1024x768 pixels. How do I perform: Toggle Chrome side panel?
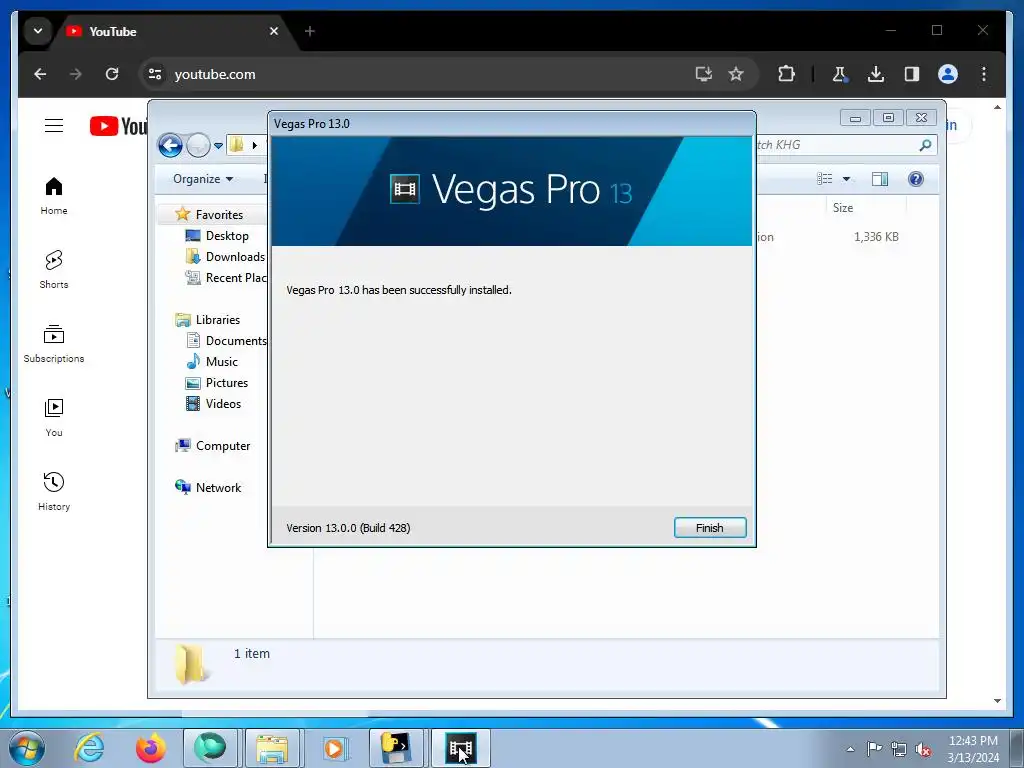click(x=912, y=74)
